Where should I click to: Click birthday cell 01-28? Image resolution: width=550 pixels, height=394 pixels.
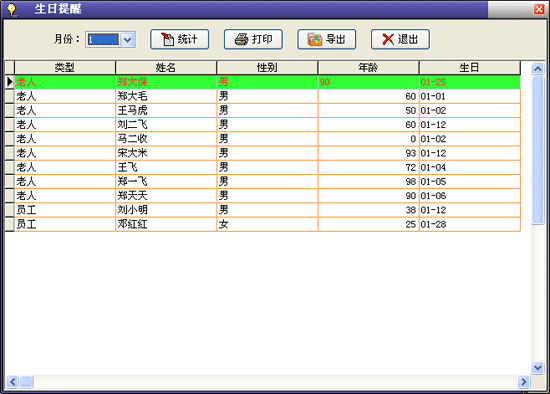coord(470,224)
